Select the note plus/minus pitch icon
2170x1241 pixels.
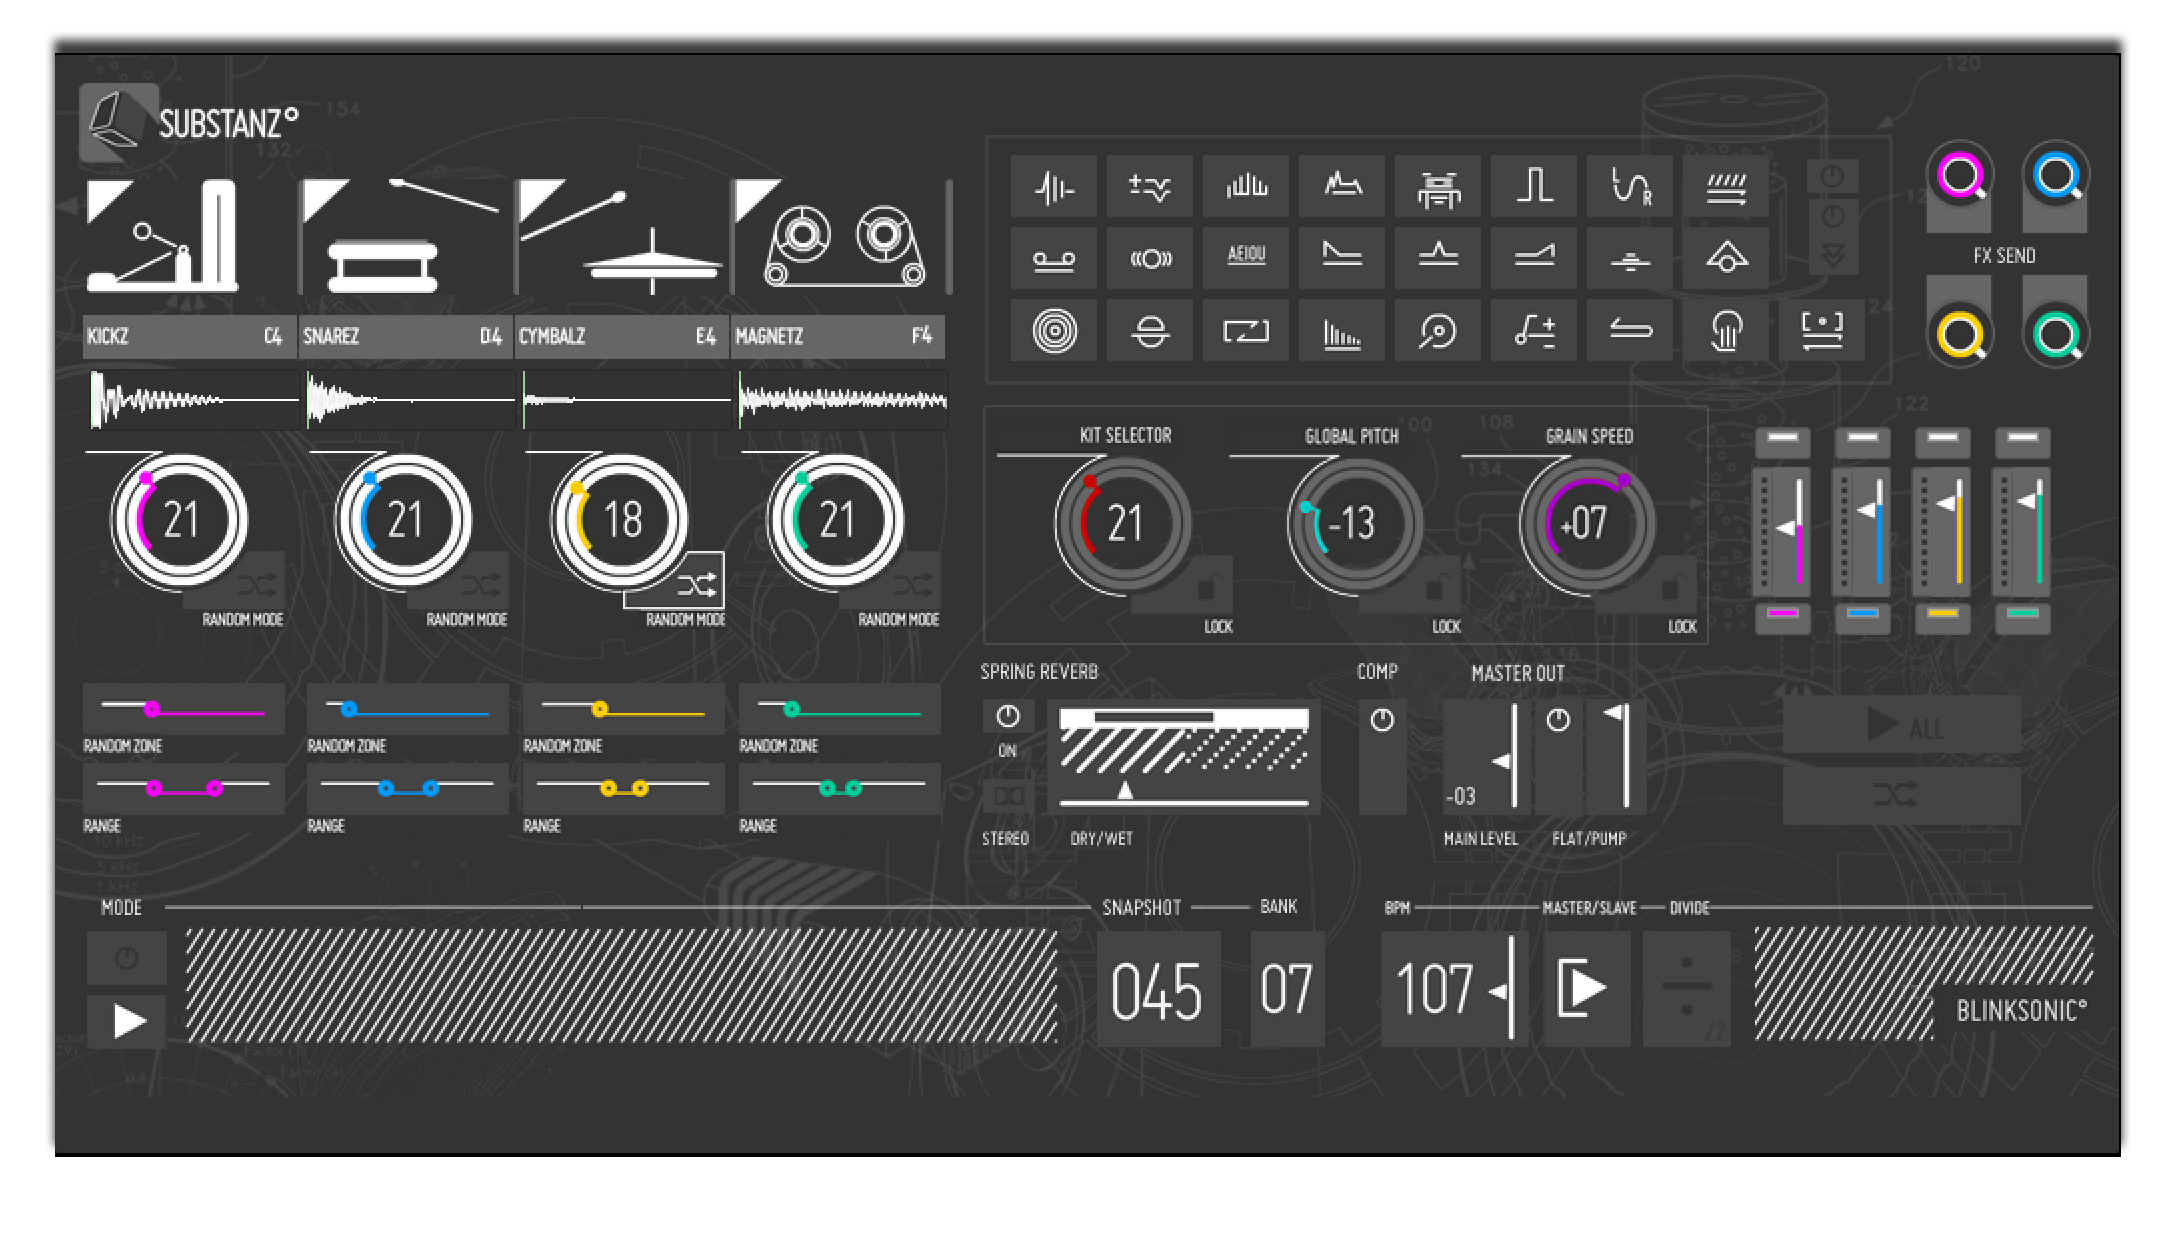pos(1534,330)
